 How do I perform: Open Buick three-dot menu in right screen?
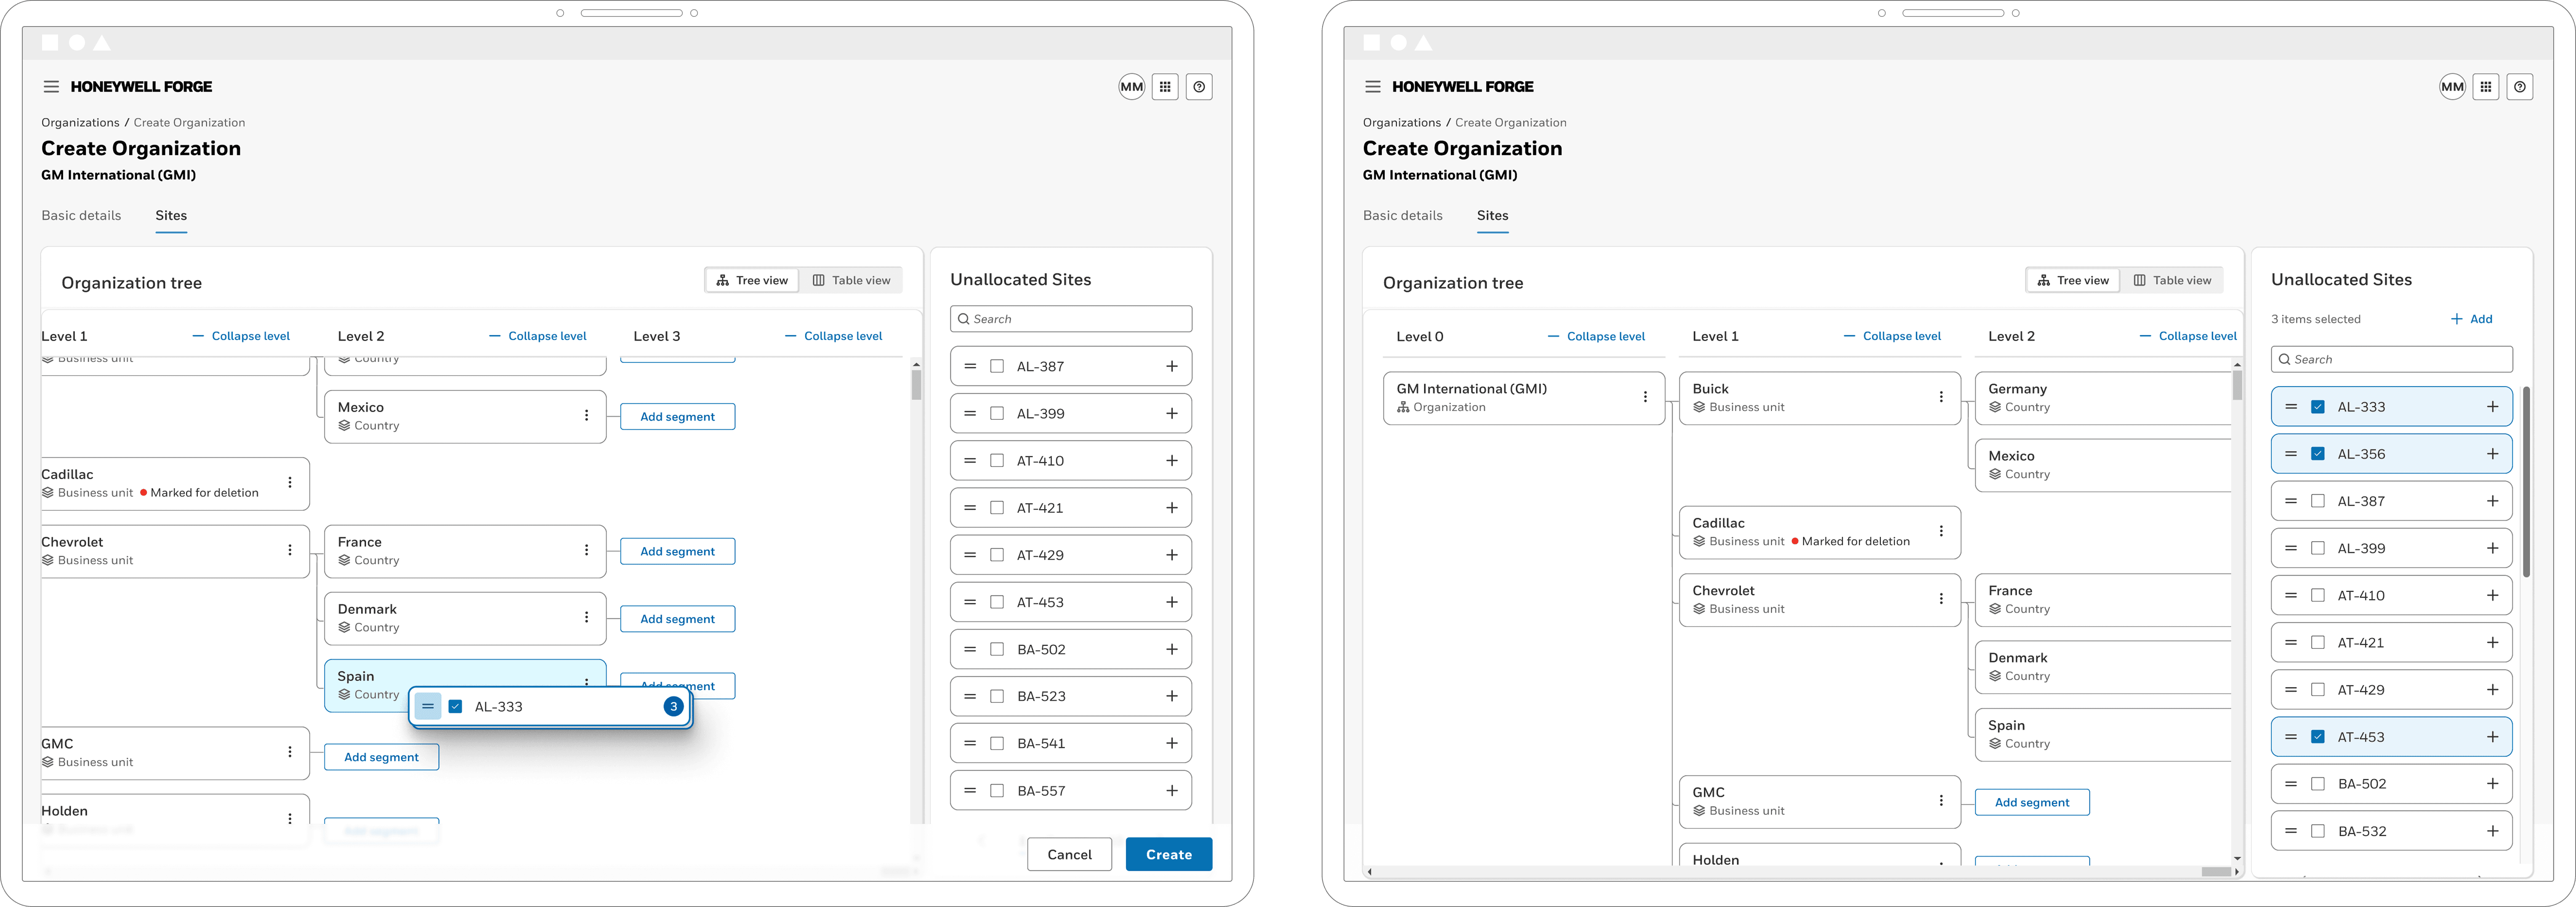[1941, 397]
